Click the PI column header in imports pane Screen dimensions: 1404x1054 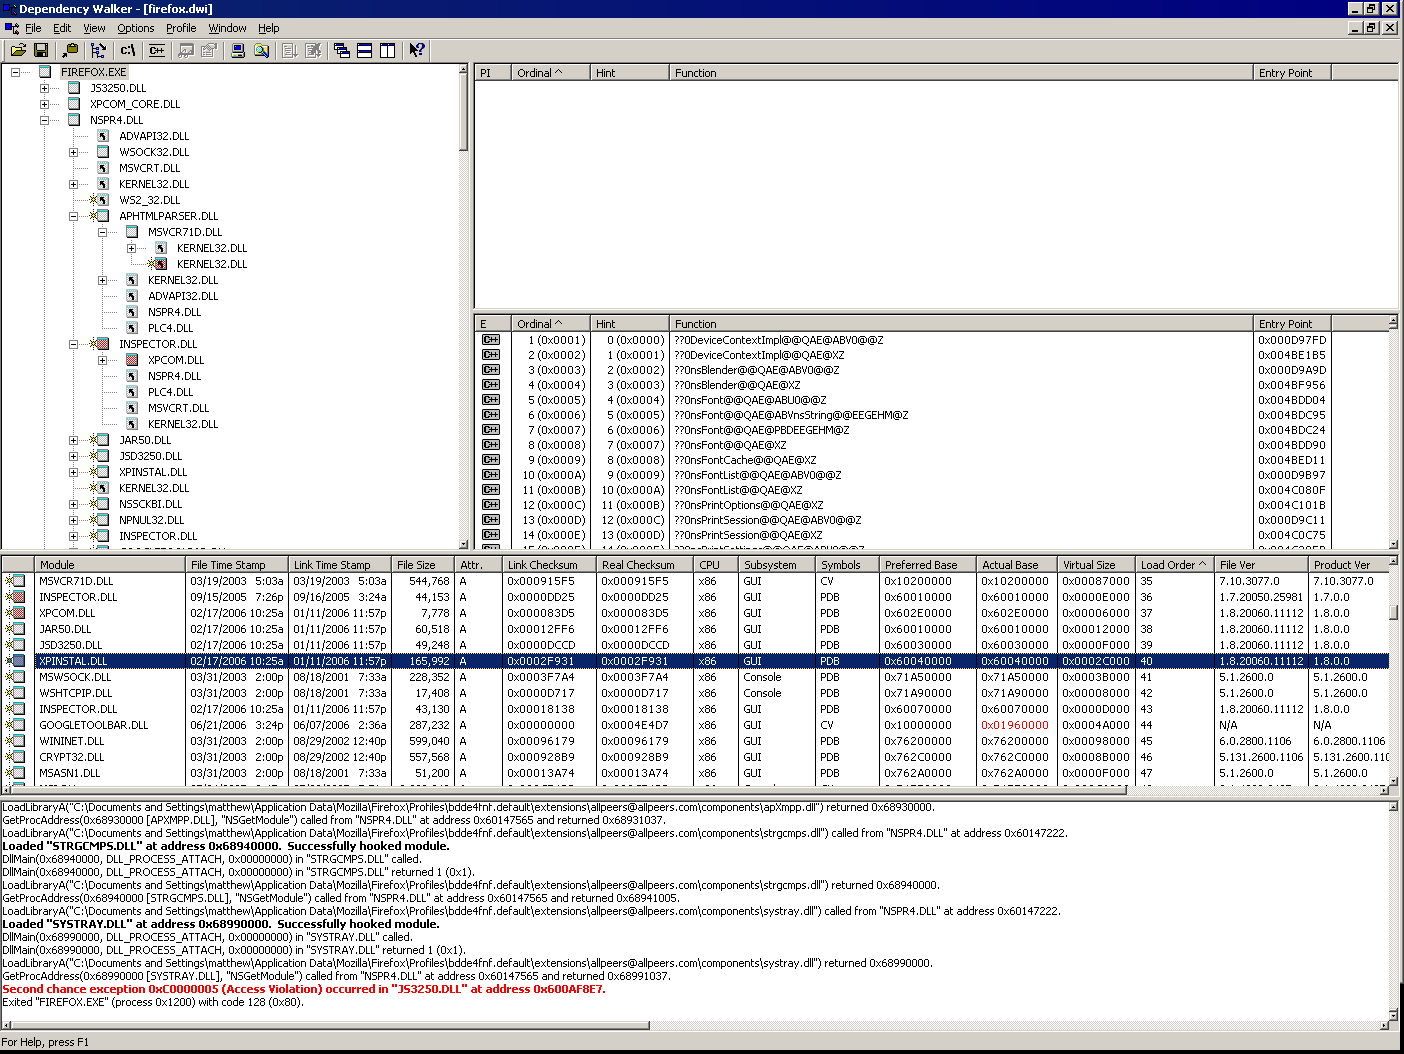click(x=493, y=73)
